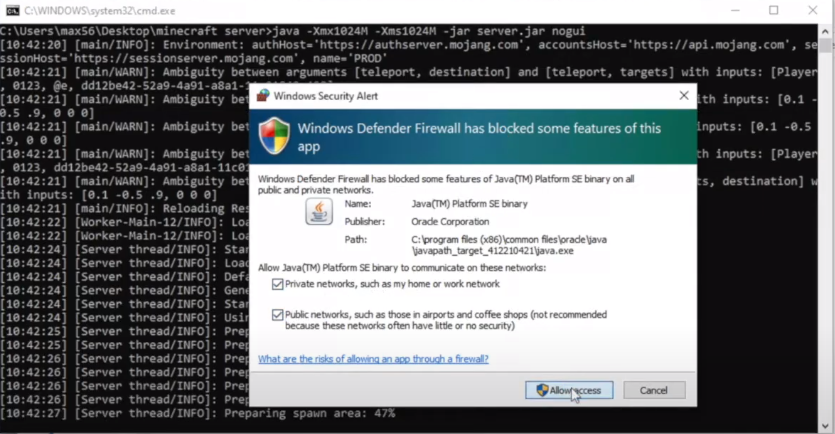Cancel the Windows Security Alert dialog
The width and height of the screenshot is (835, 434).
(654, 390)
